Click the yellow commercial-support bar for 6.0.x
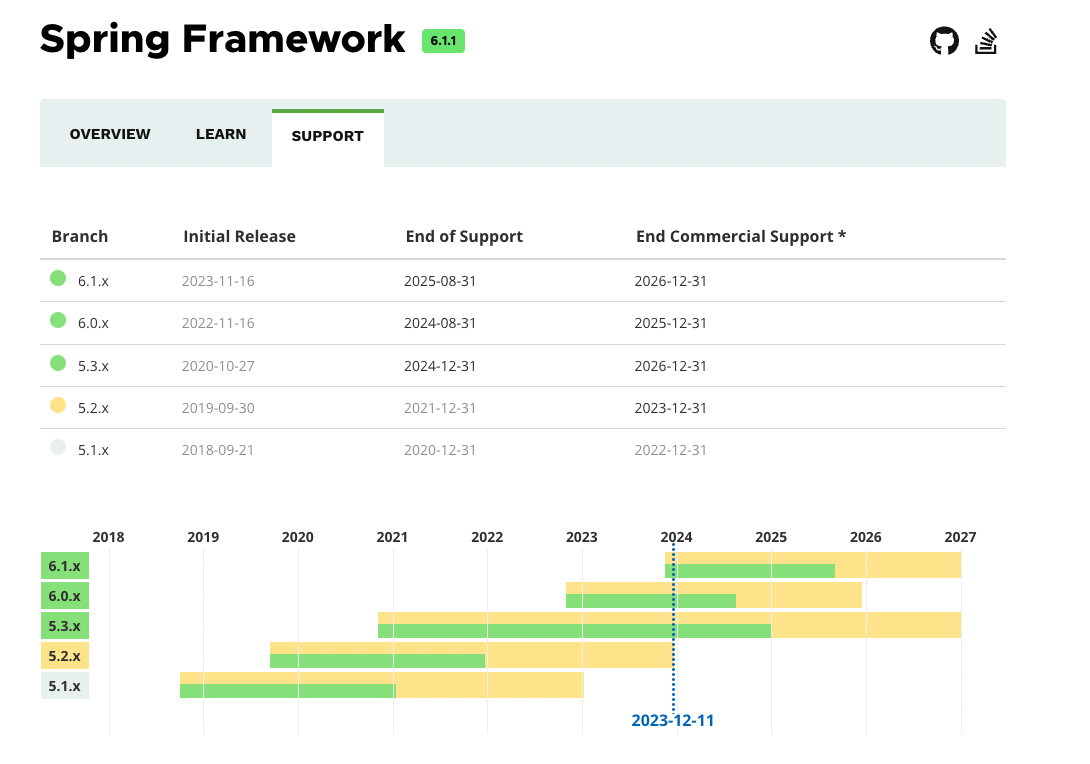 coord(800,595)
